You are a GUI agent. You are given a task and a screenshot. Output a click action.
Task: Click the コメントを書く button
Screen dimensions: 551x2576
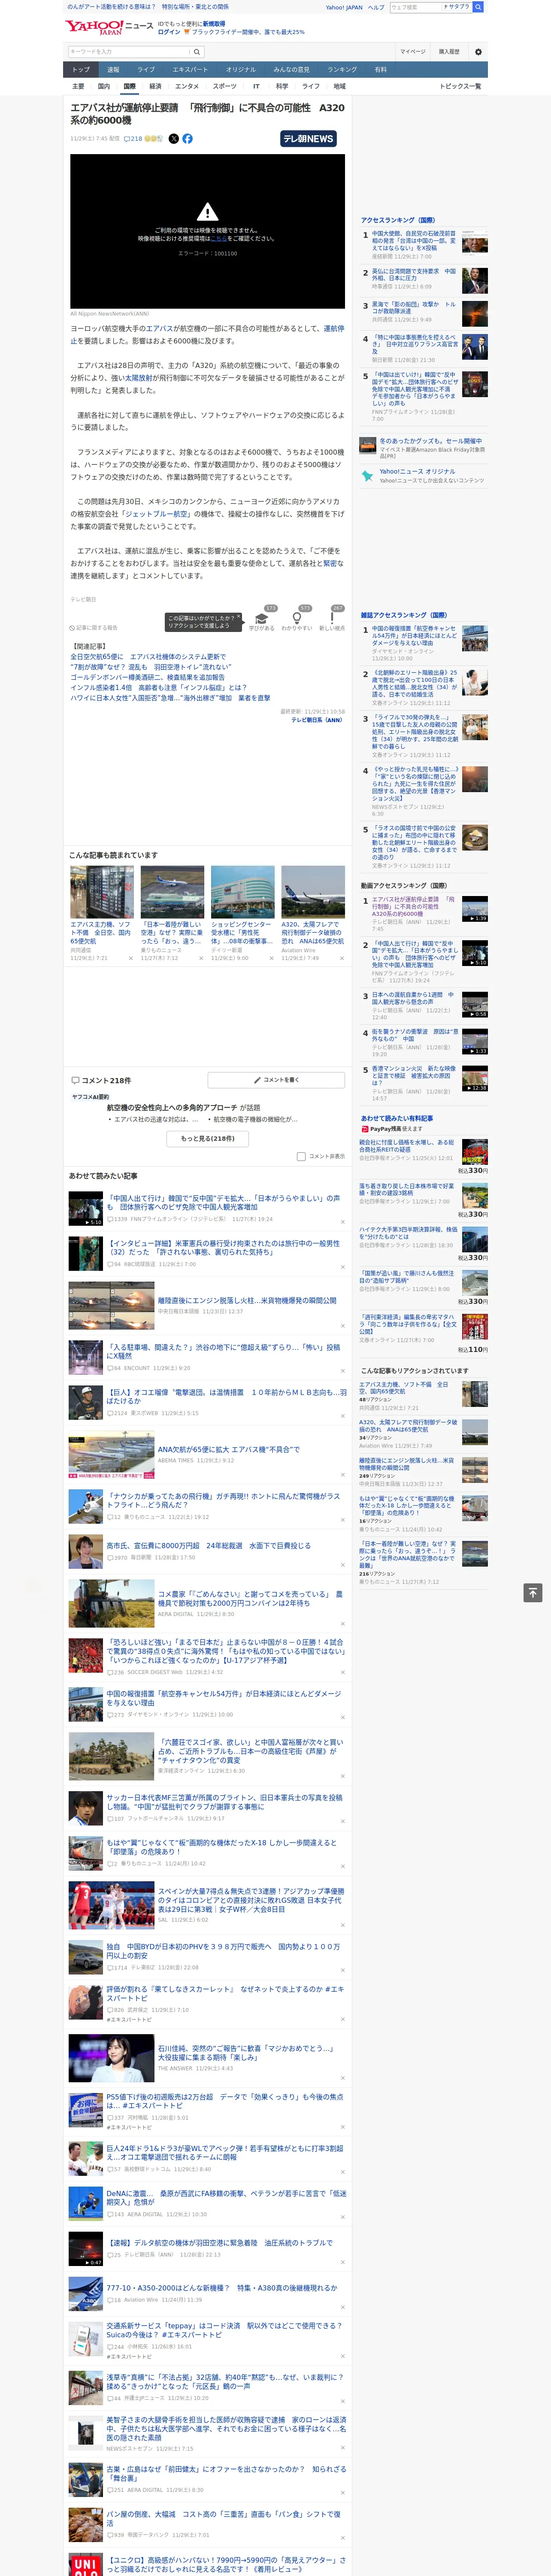coord(277,1080)
